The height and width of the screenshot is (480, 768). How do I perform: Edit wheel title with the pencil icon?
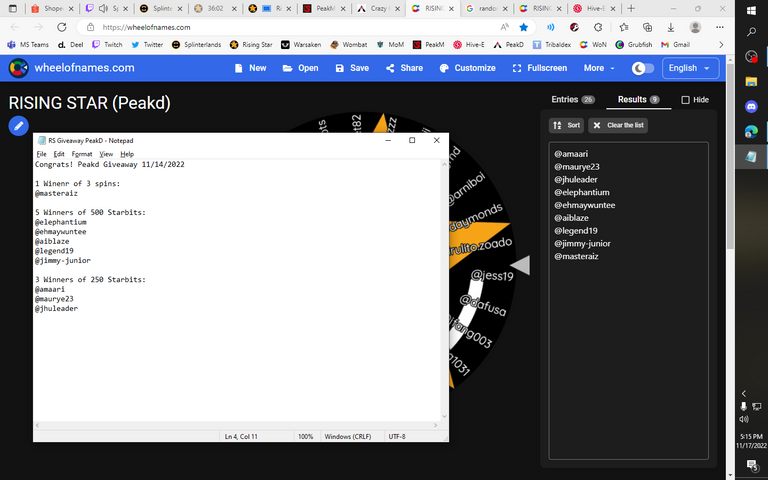19,126
